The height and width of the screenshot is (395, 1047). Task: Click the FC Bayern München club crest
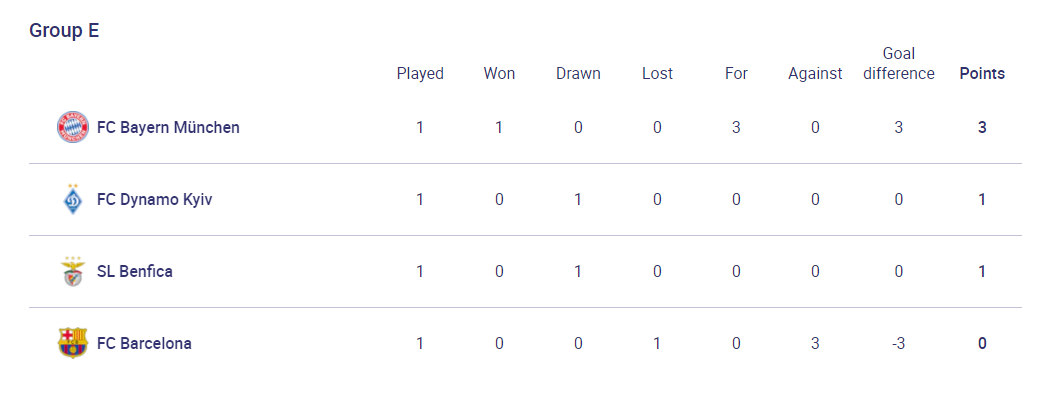73,127
